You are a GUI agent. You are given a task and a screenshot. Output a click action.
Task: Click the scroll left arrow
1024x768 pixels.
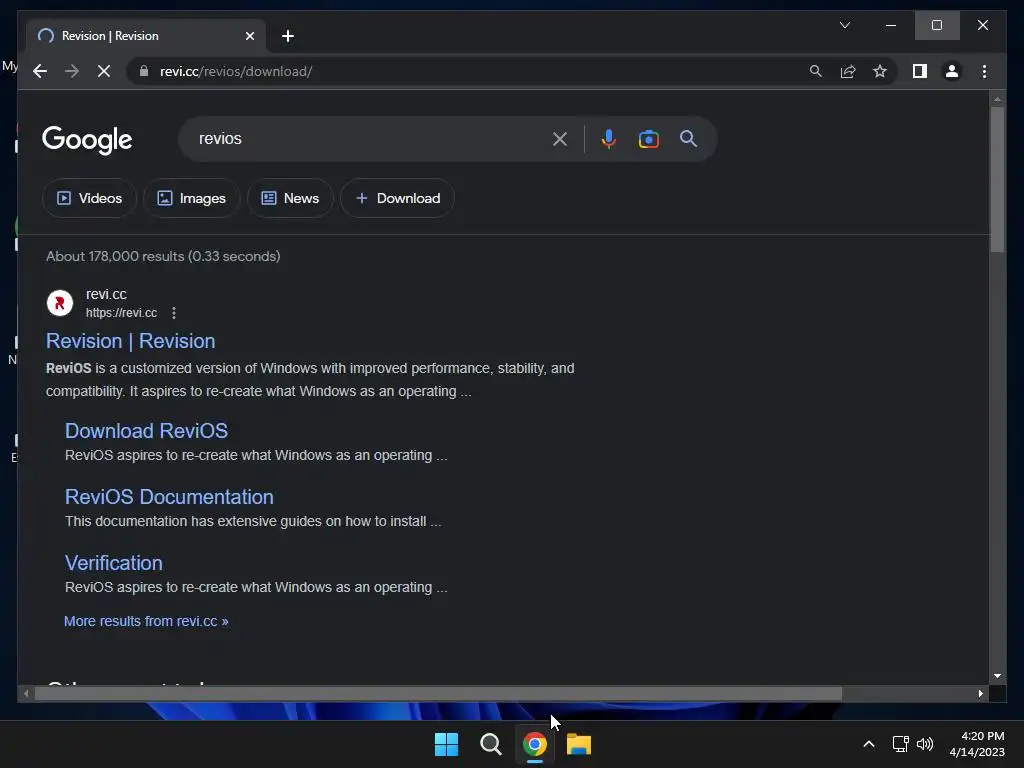[x=26, y=694]
